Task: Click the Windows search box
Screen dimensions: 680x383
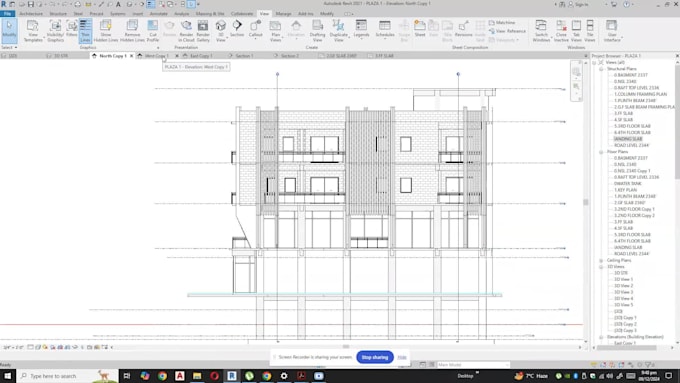Action: click(68, 376)
